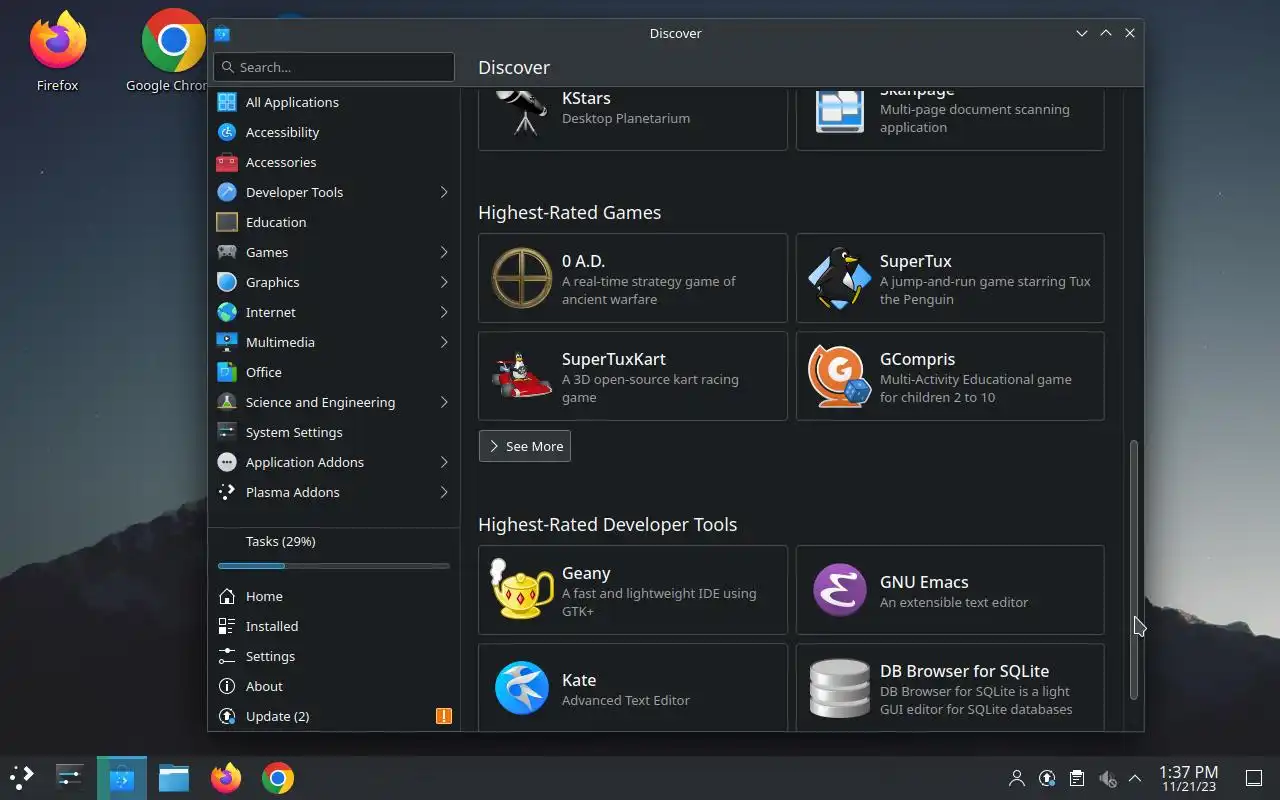Open Firefox from the desktop shortcut
1280x800 pixels.
click(57, 50)
